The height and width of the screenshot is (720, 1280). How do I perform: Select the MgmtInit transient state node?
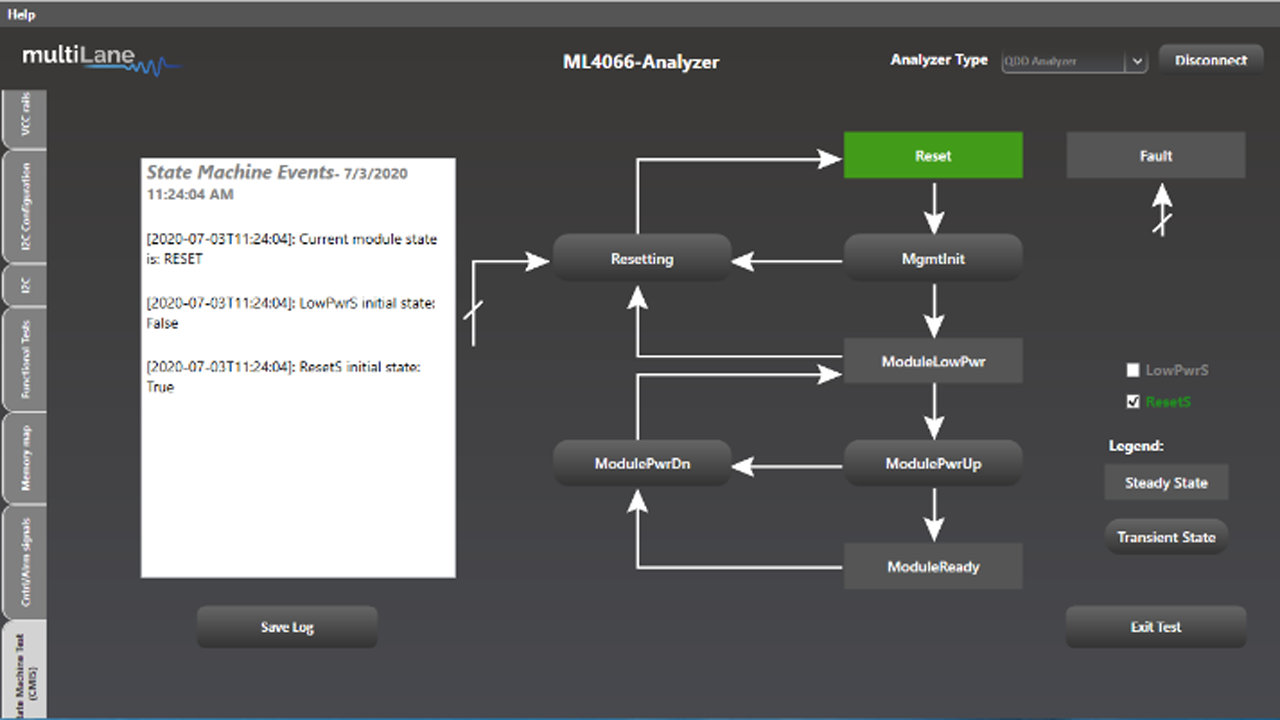[933, 259]
